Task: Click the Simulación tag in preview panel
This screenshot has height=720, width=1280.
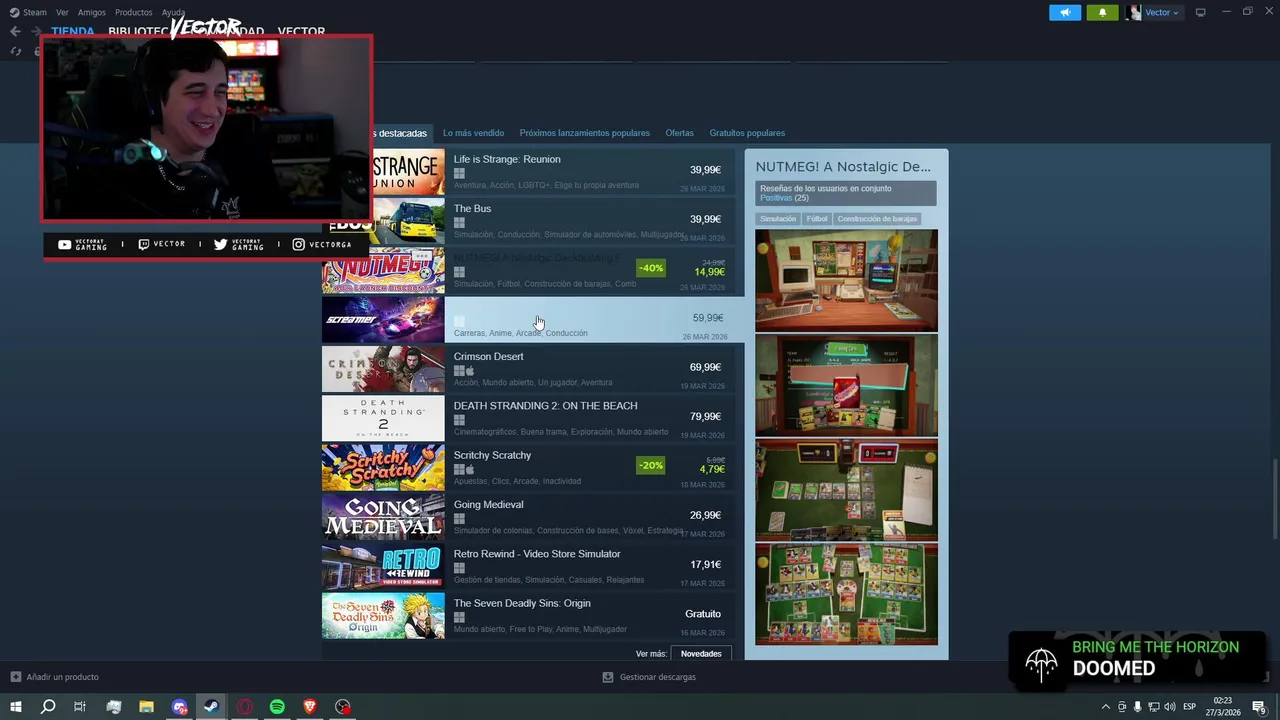Action: pyautogui.click(x=777, y=219)
